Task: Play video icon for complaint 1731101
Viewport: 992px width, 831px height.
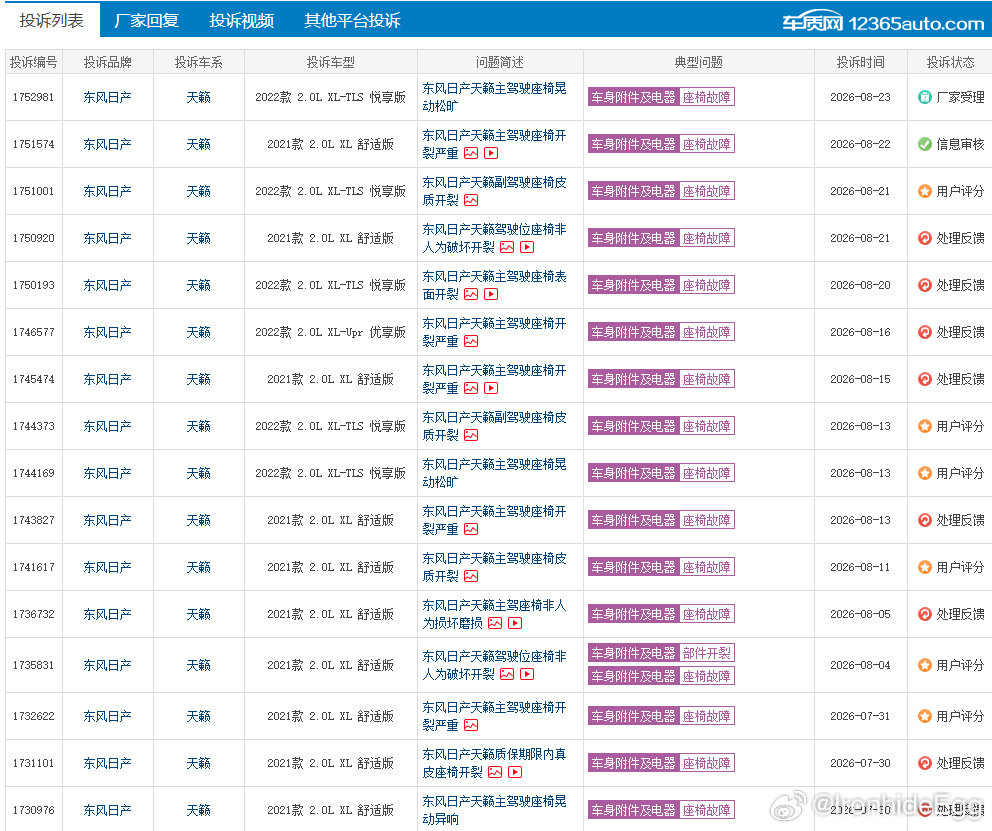Action: click(x=515, y=772)
